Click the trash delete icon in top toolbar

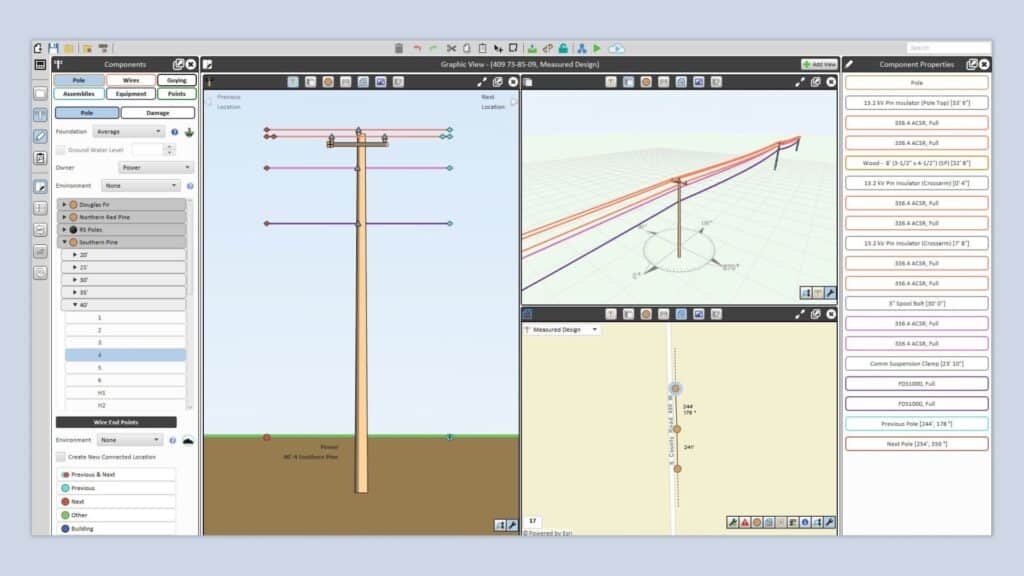point(400,47)
